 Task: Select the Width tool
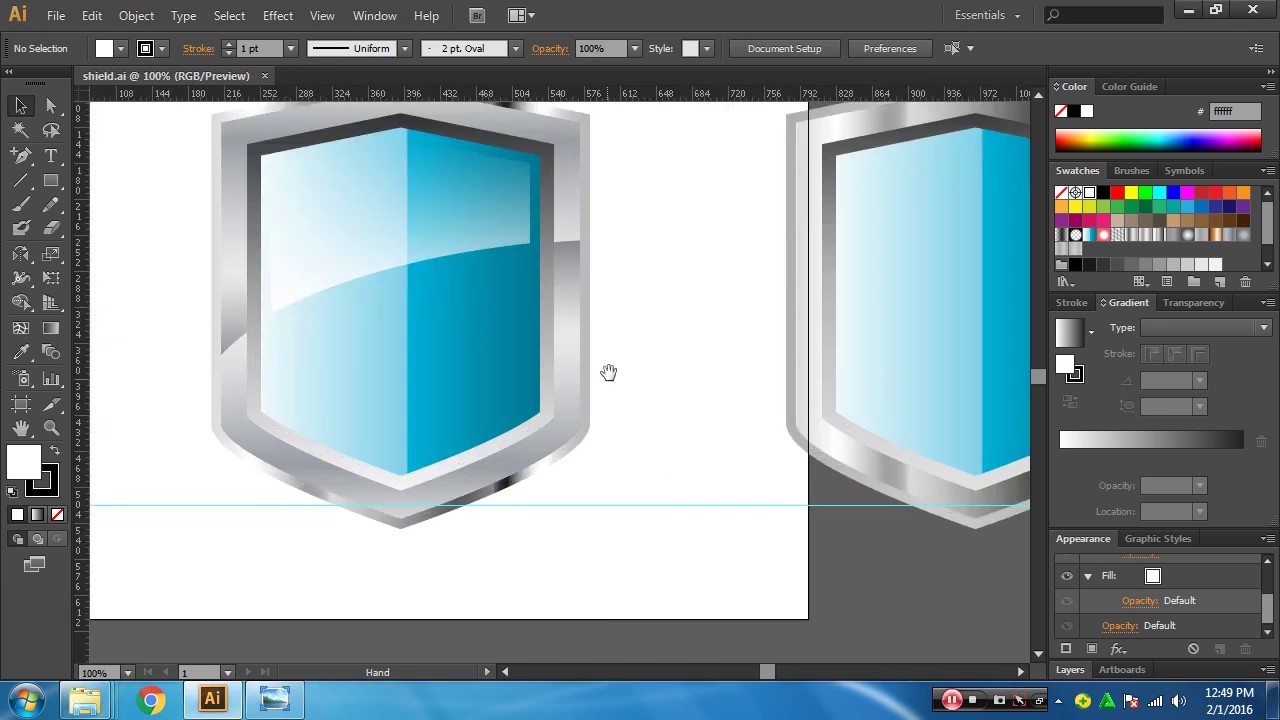(x=21, y=278)
